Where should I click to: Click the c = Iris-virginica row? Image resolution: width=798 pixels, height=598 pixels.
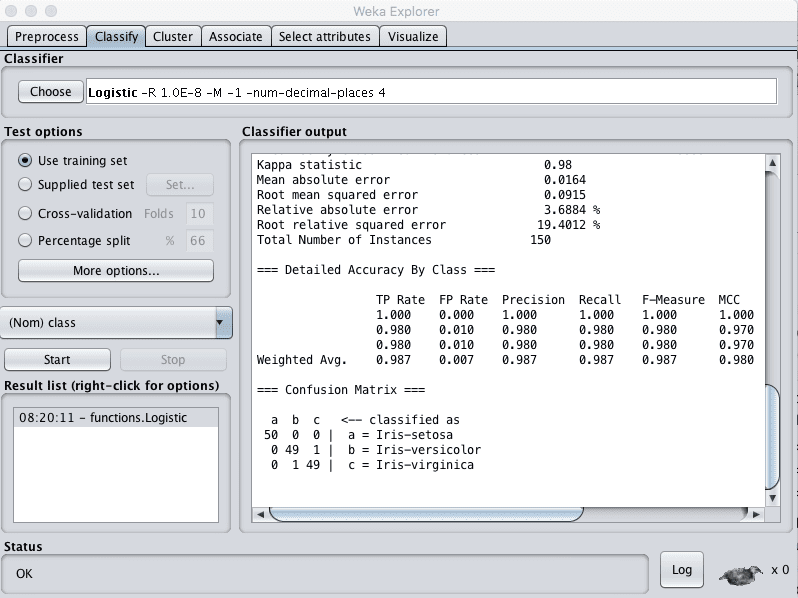tap(372, 465)
